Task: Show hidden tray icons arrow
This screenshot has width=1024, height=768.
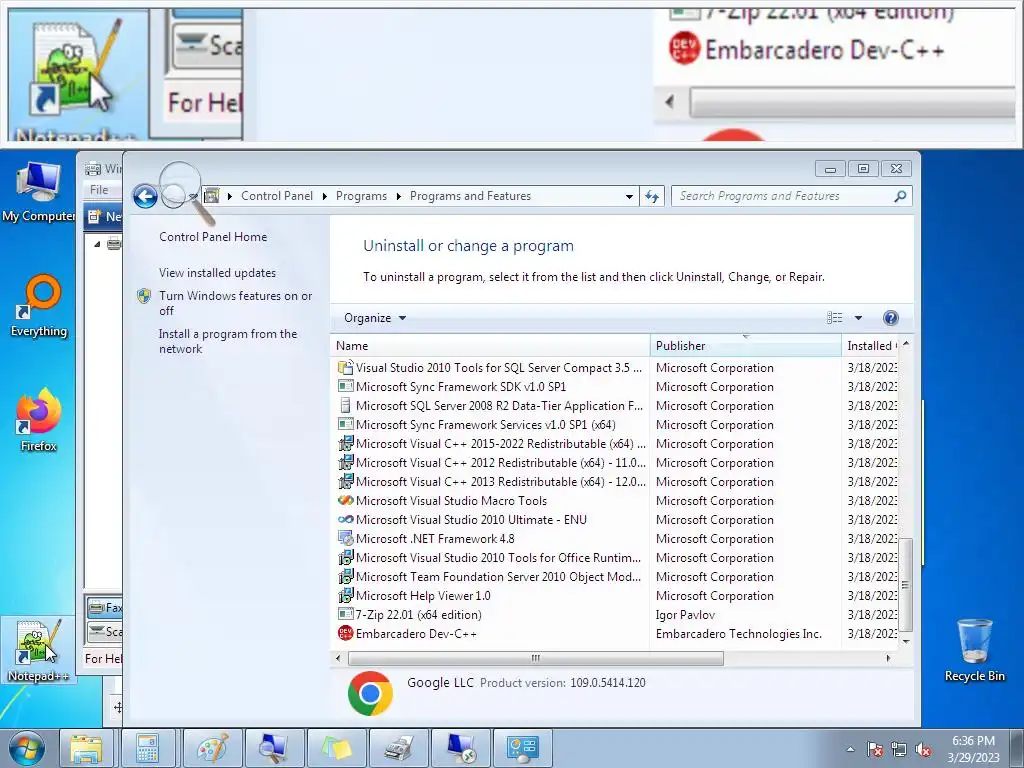Action: [850, 749]
